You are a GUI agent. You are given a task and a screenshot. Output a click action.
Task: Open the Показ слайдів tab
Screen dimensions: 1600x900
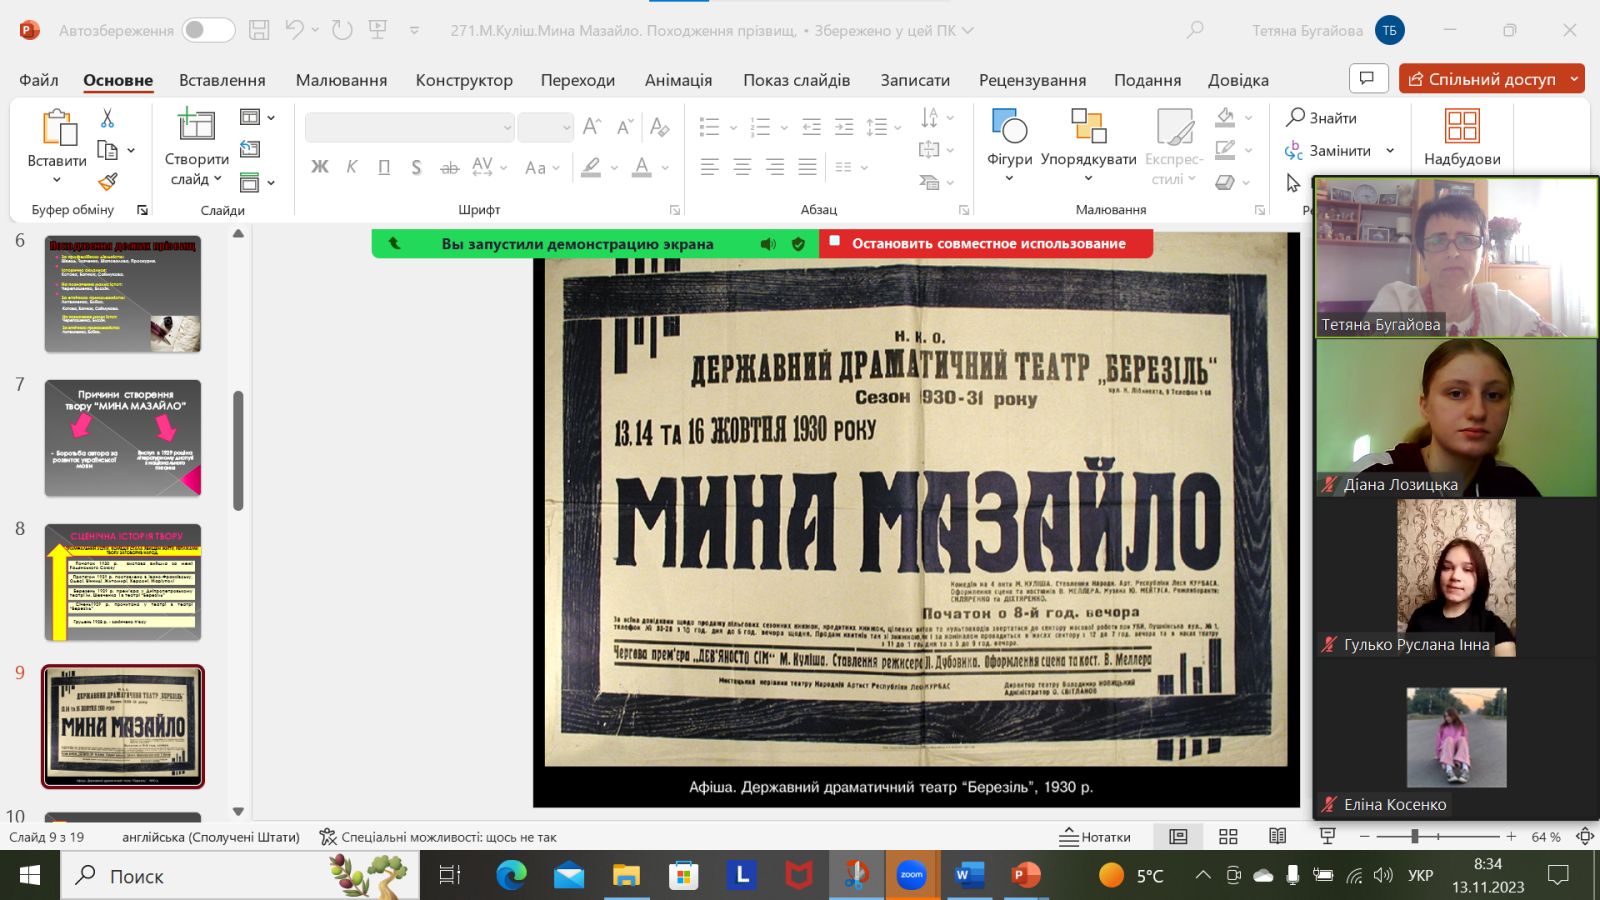pos(797,80)
